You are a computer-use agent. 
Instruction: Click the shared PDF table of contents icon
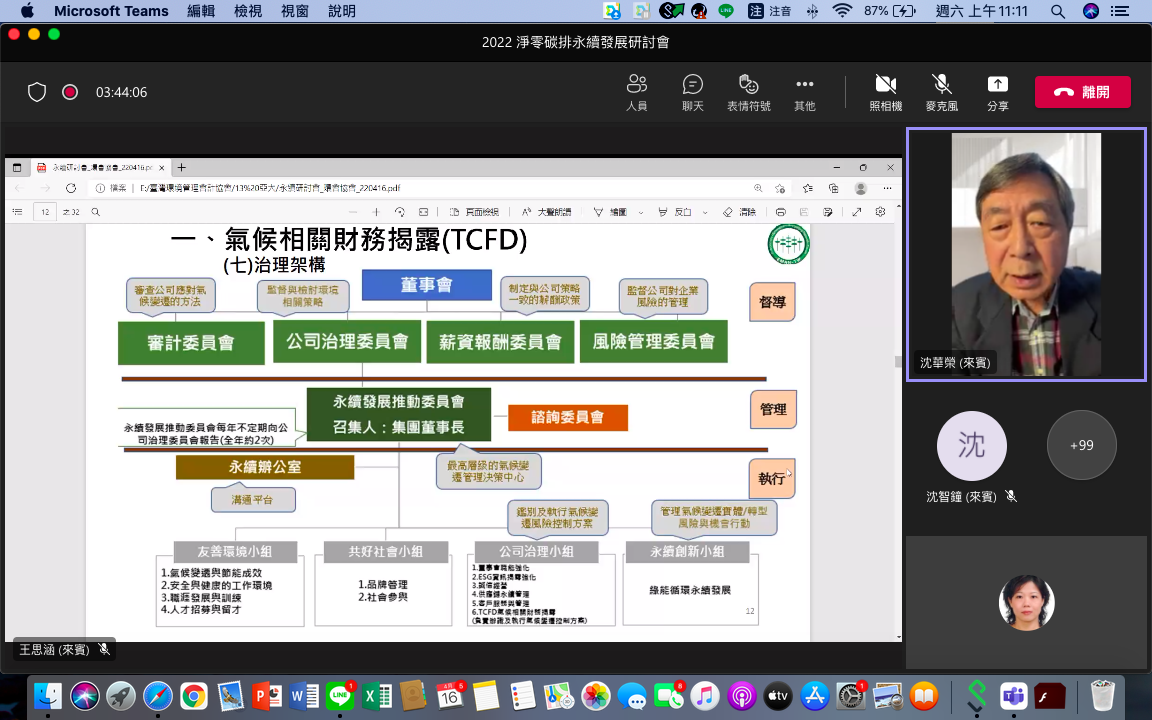[18, 212]
